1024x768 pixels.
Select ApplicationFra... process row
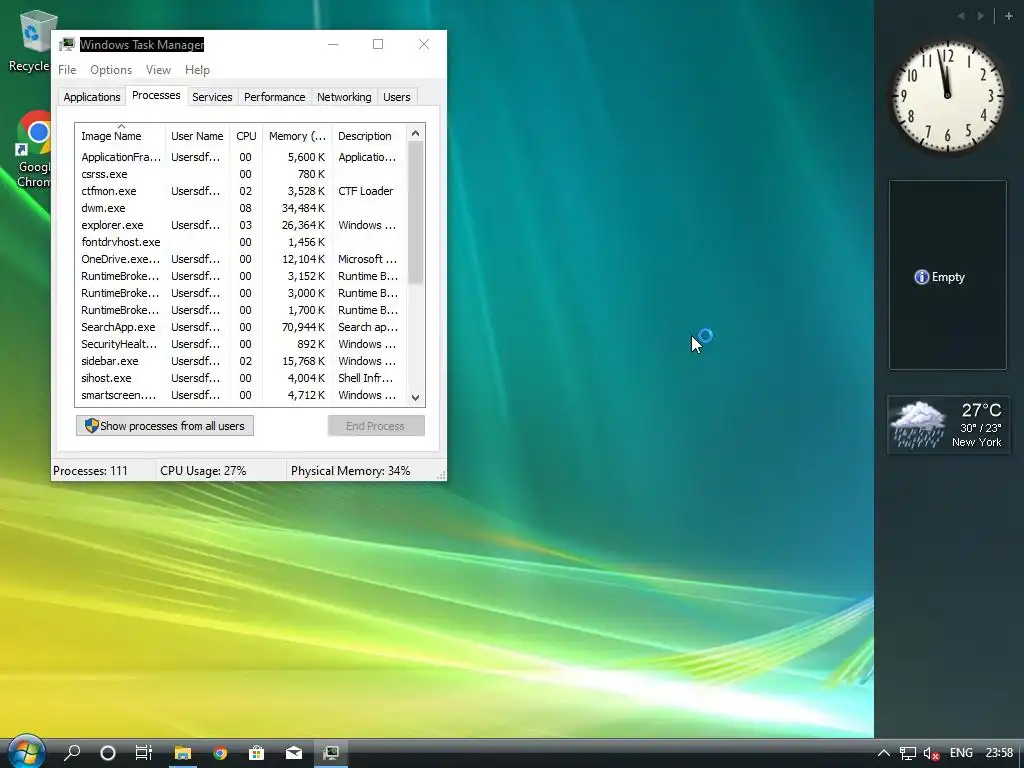pyautogui.click(x=240, y=157)
